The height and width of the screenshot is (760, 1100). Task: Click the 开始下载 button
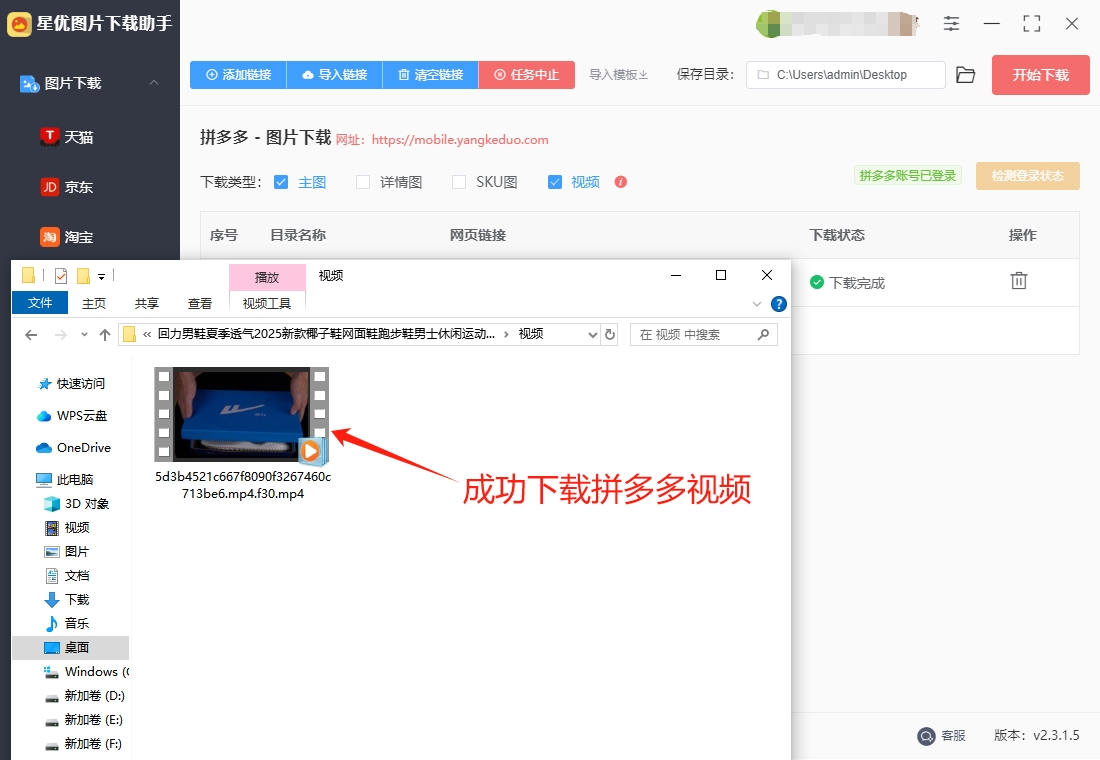click(1040, 75)
